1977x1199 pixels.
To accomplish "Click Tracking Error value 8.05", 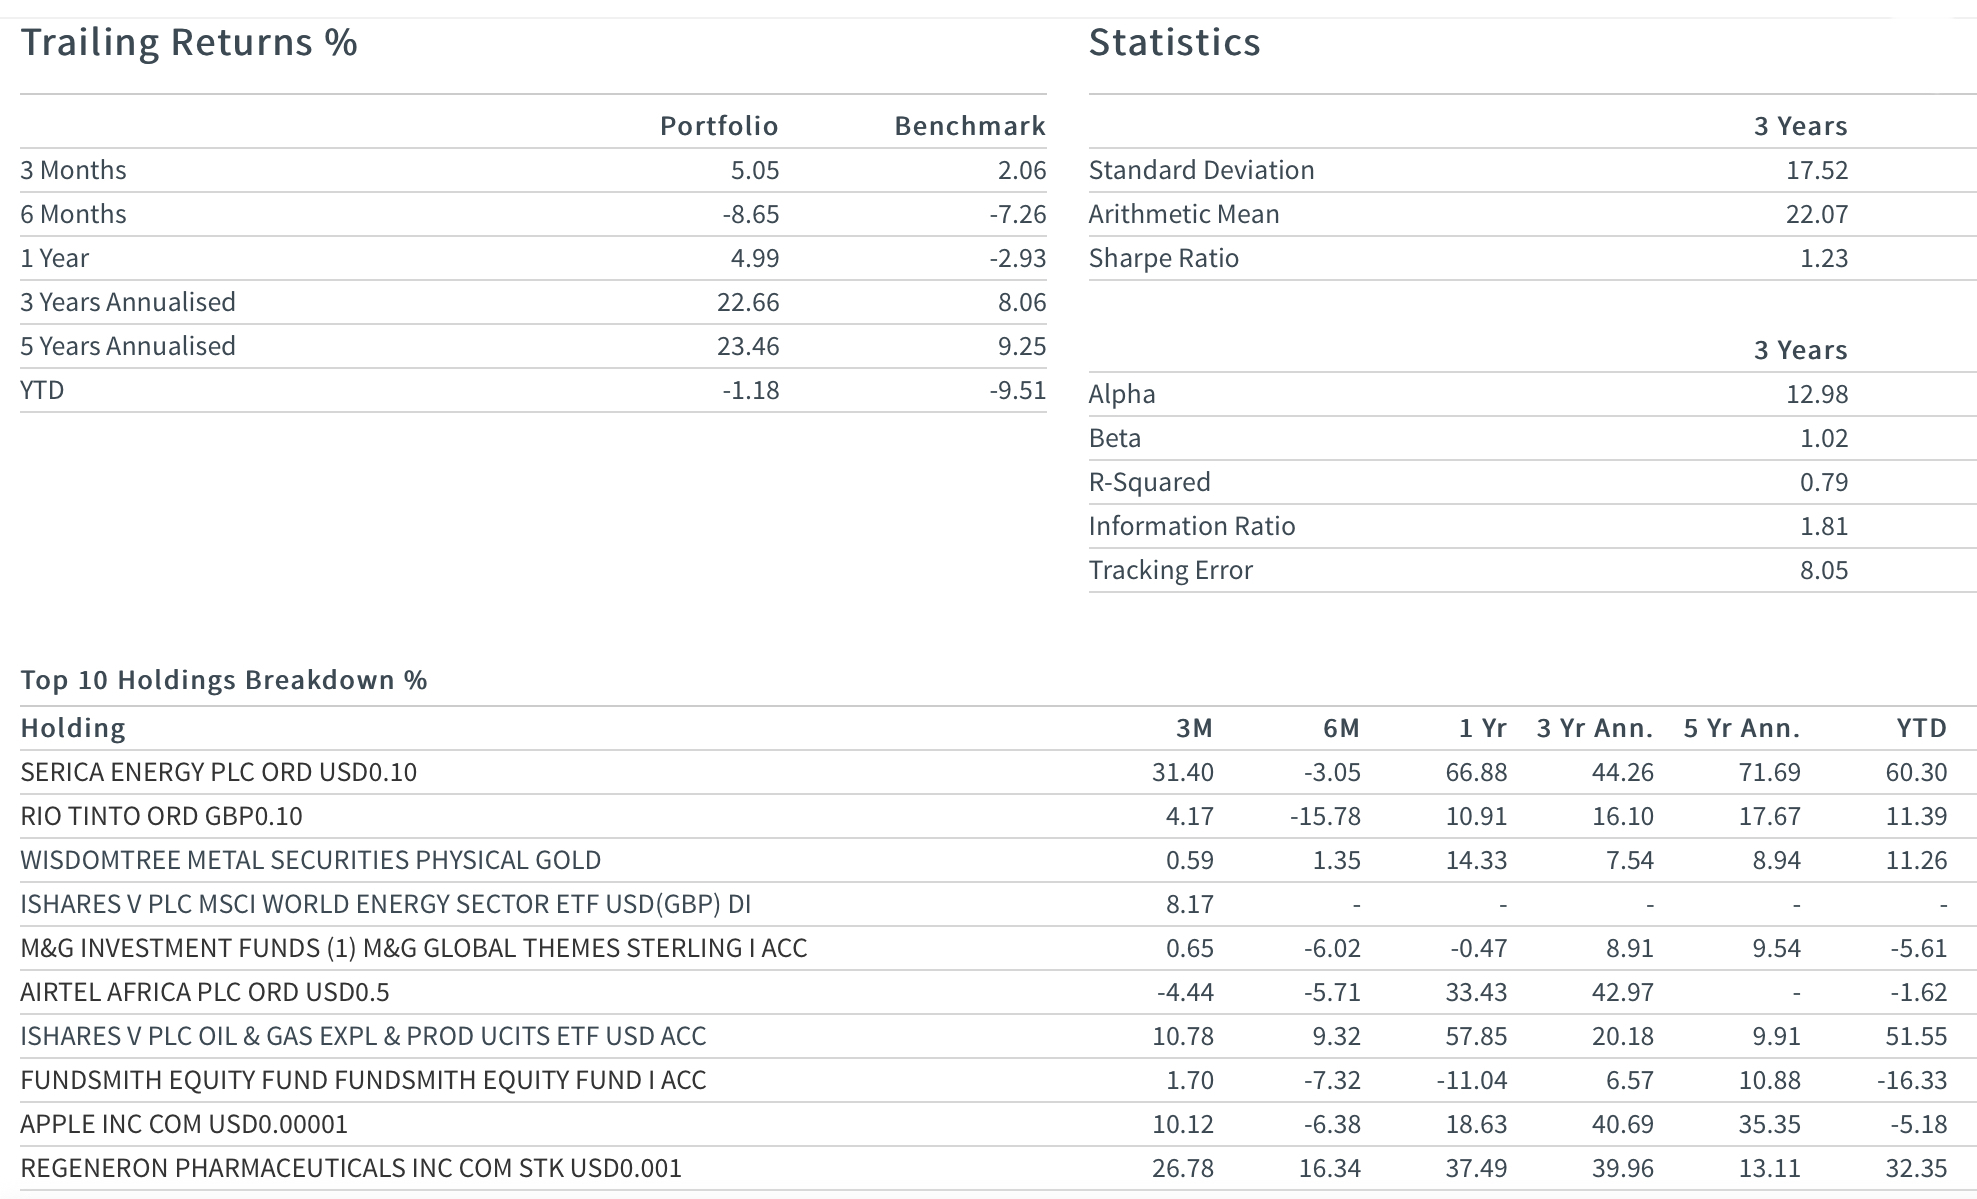I will 1824,570.
